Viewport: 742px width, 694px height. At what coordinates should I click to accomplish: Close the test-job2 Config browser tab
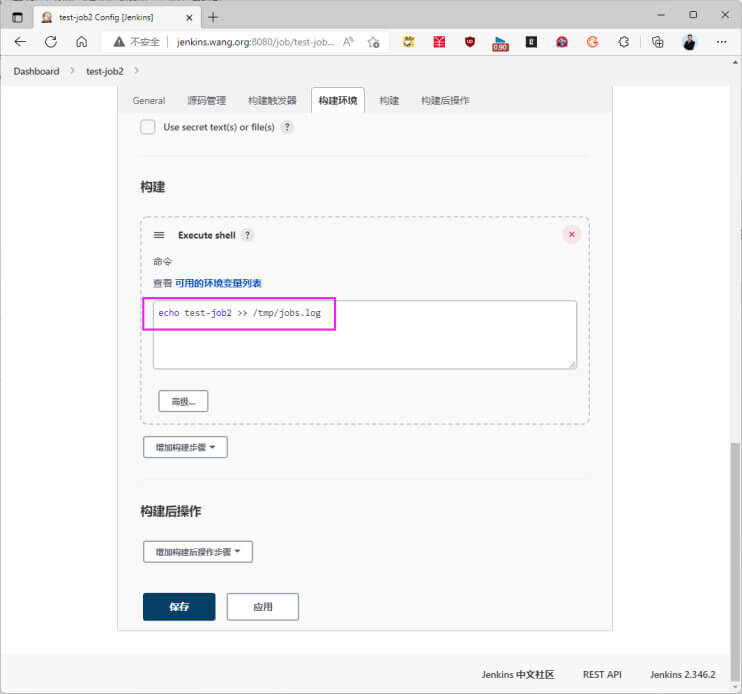pyautogui.click(x=189, y=18)
